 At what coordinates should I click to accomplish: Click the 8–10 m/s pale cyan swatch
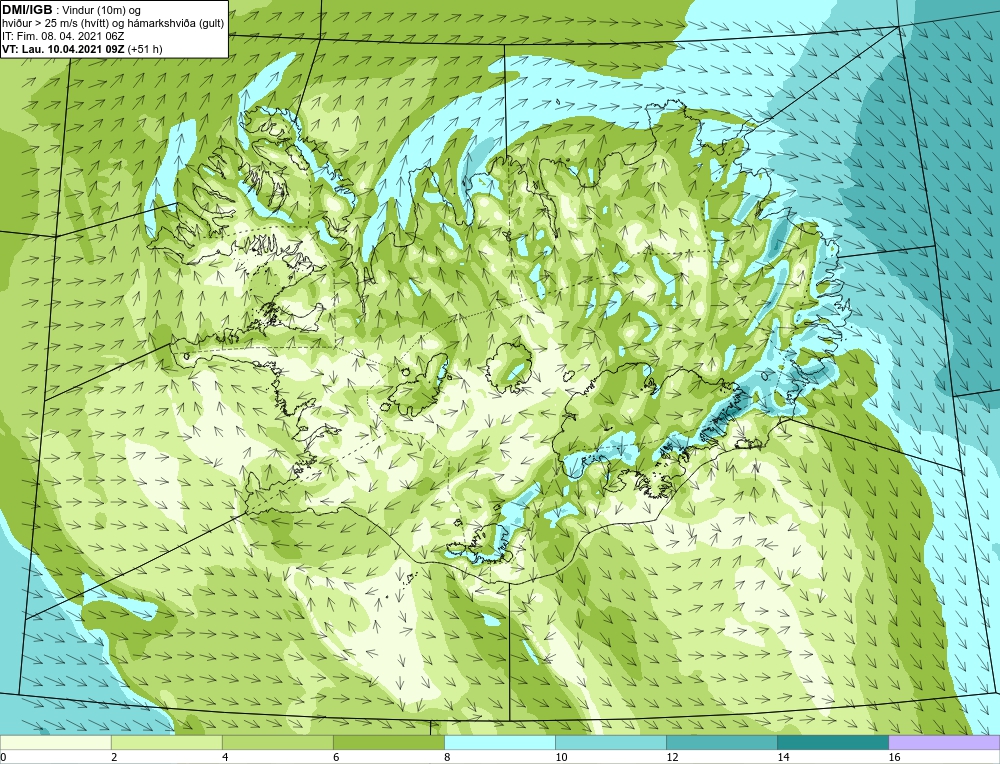tap(499, 742)
